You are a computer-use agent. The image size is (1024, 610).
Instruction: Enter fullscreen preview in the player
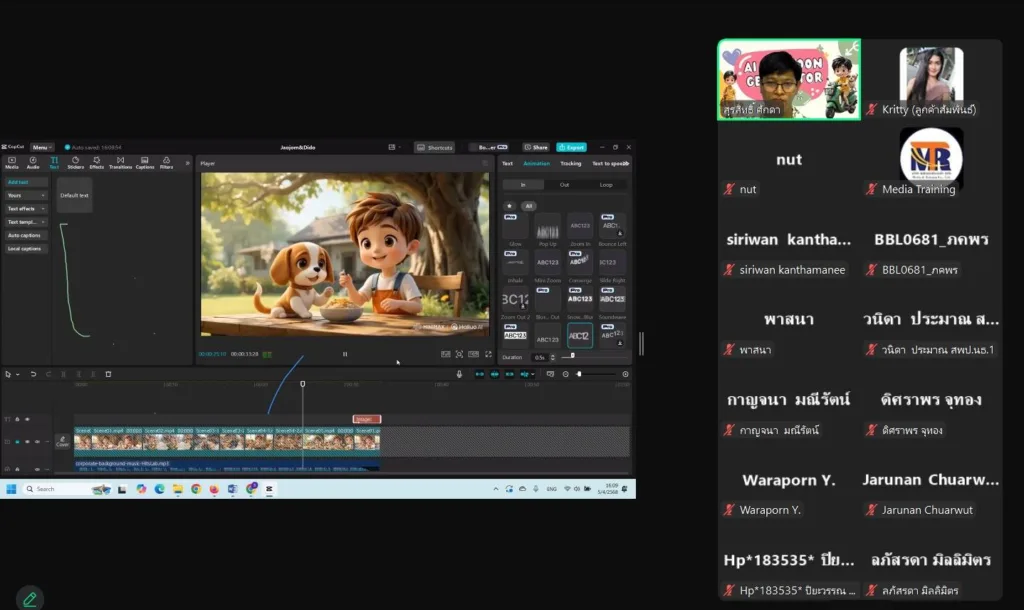click(488, 354)
